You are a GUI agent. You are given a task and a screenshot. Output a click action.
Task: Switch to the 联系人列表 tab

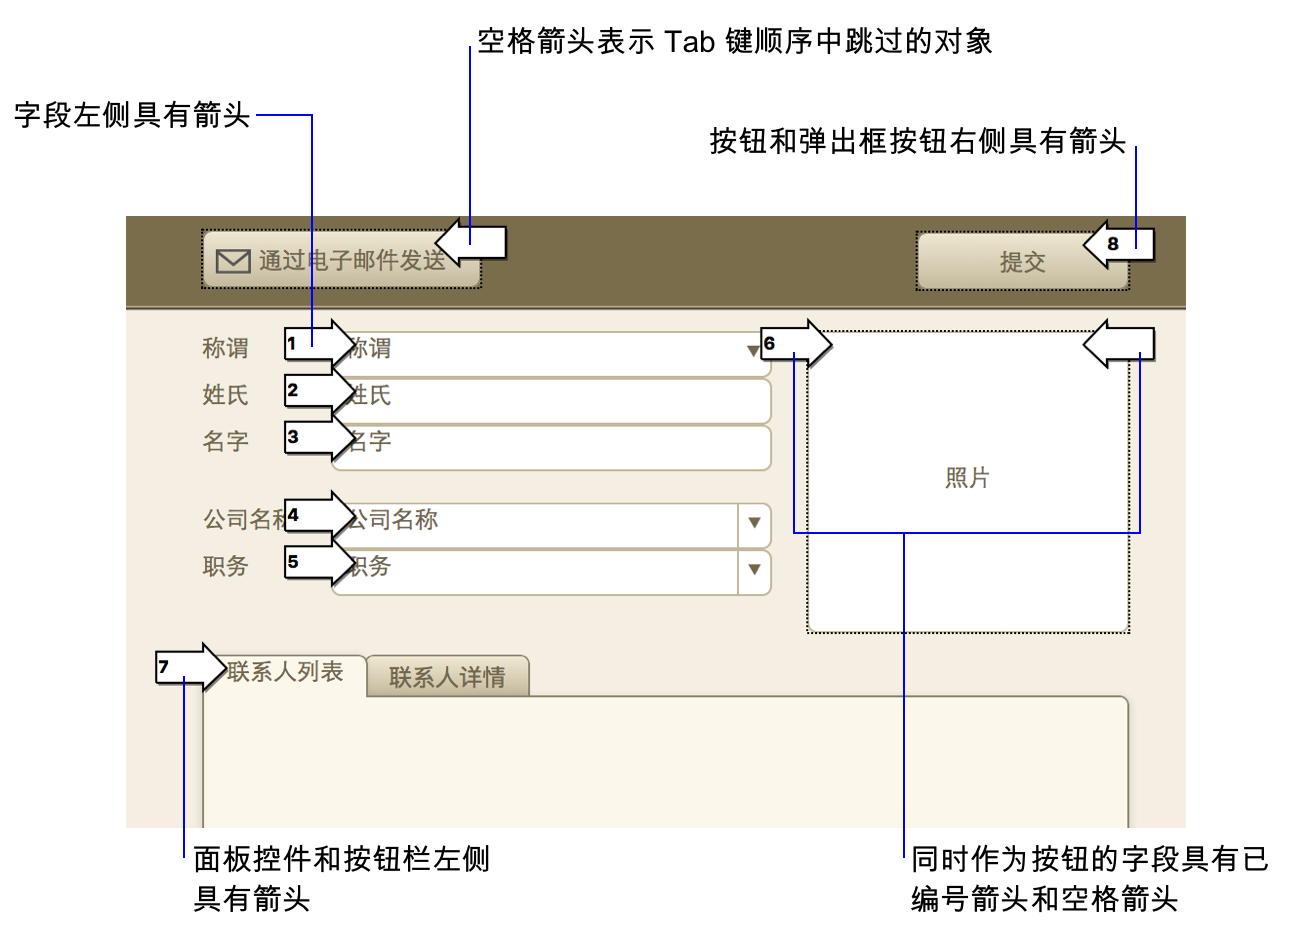pyautogui.click(x=286, y=672)
